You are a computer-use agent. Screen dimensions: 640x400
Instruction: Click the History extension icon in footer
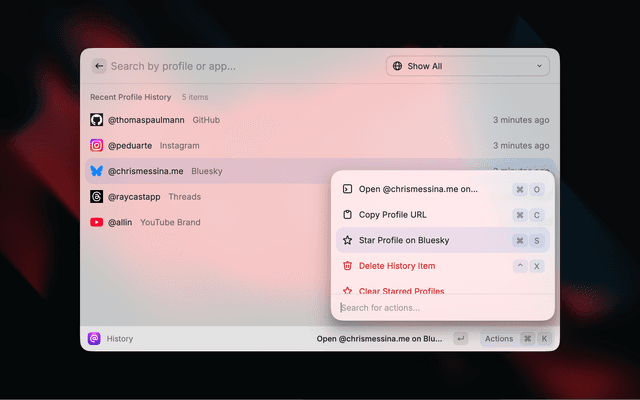point(94,339)
